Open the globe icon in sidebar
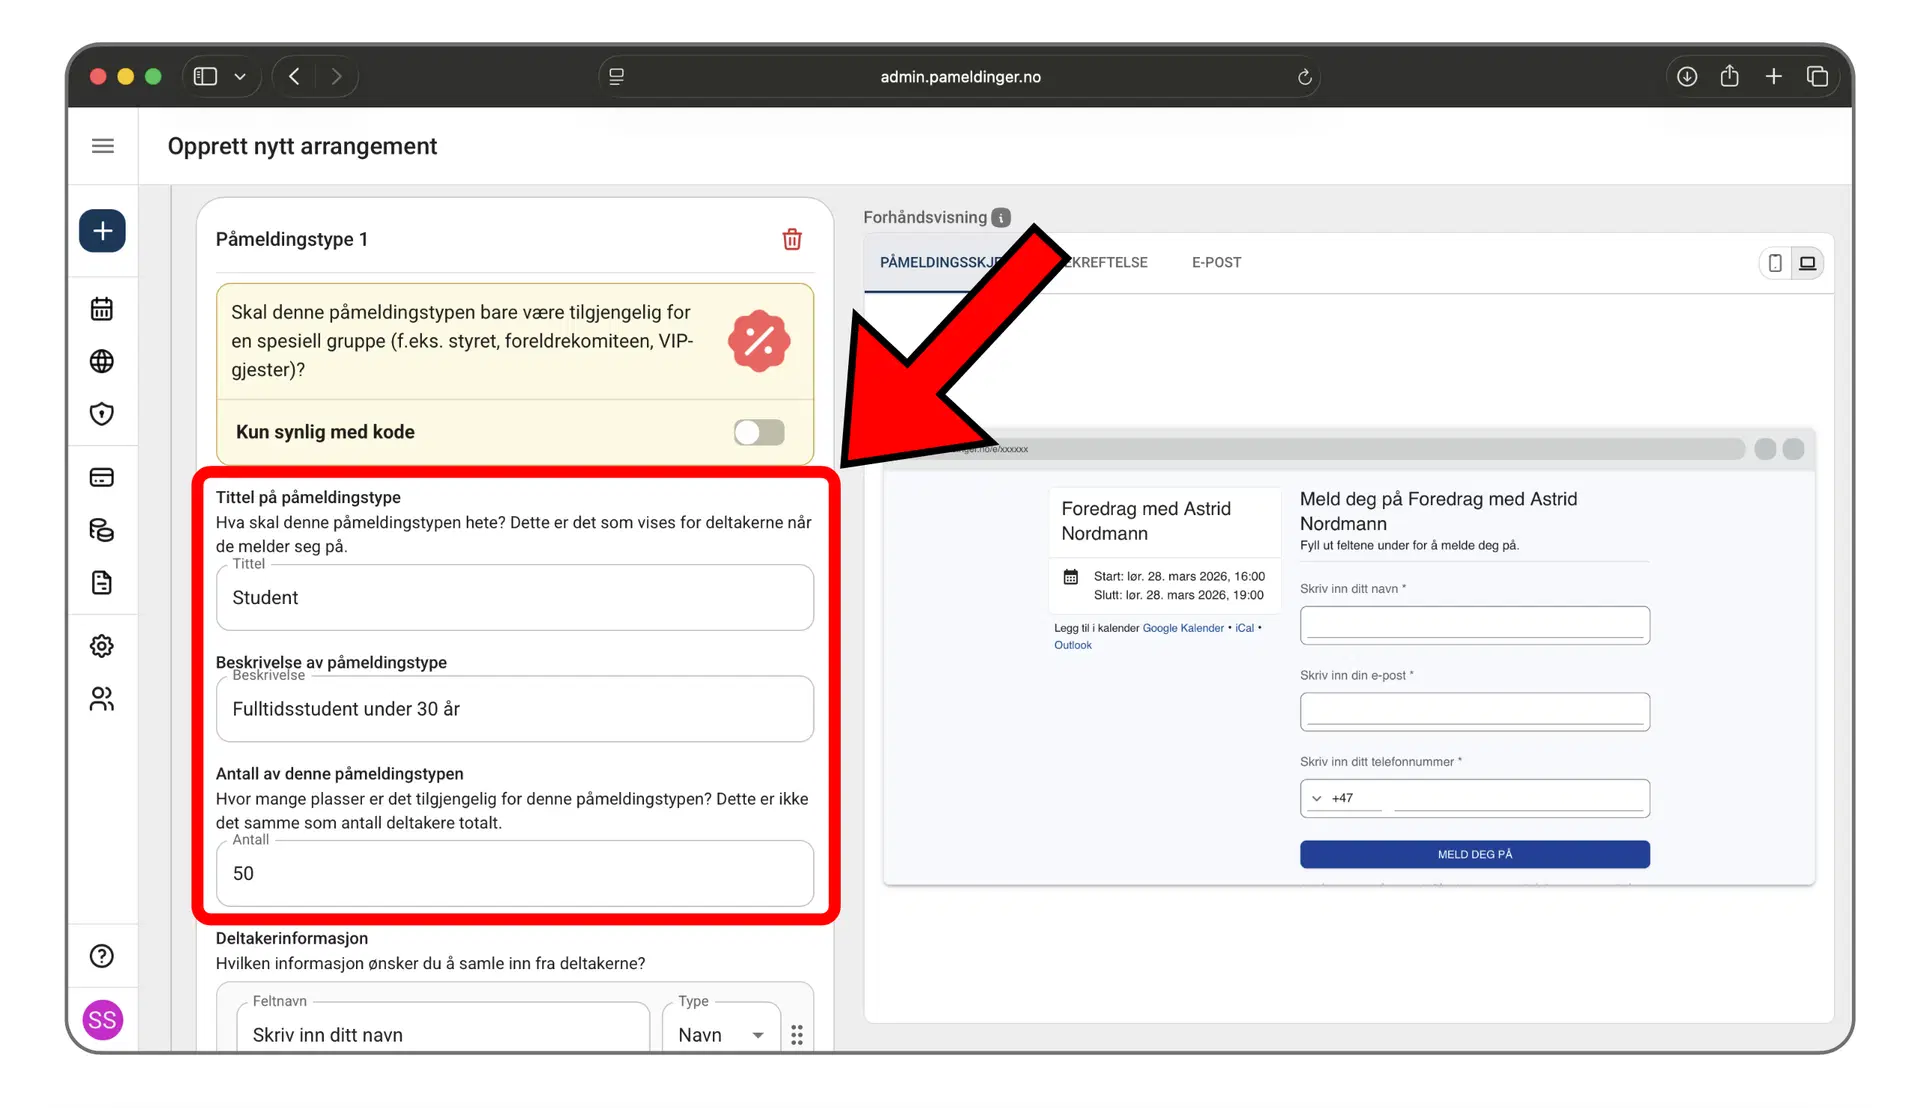The width and height of the screenshot is (1920, 1108). (x=102, y=361)
